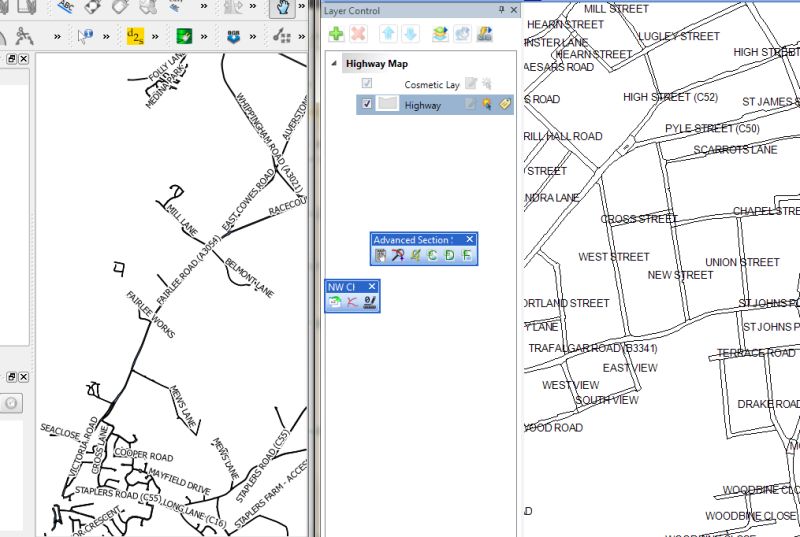Click the red X Remove Layer icon
Screen dimensions: 800x537
click(359, 34)
